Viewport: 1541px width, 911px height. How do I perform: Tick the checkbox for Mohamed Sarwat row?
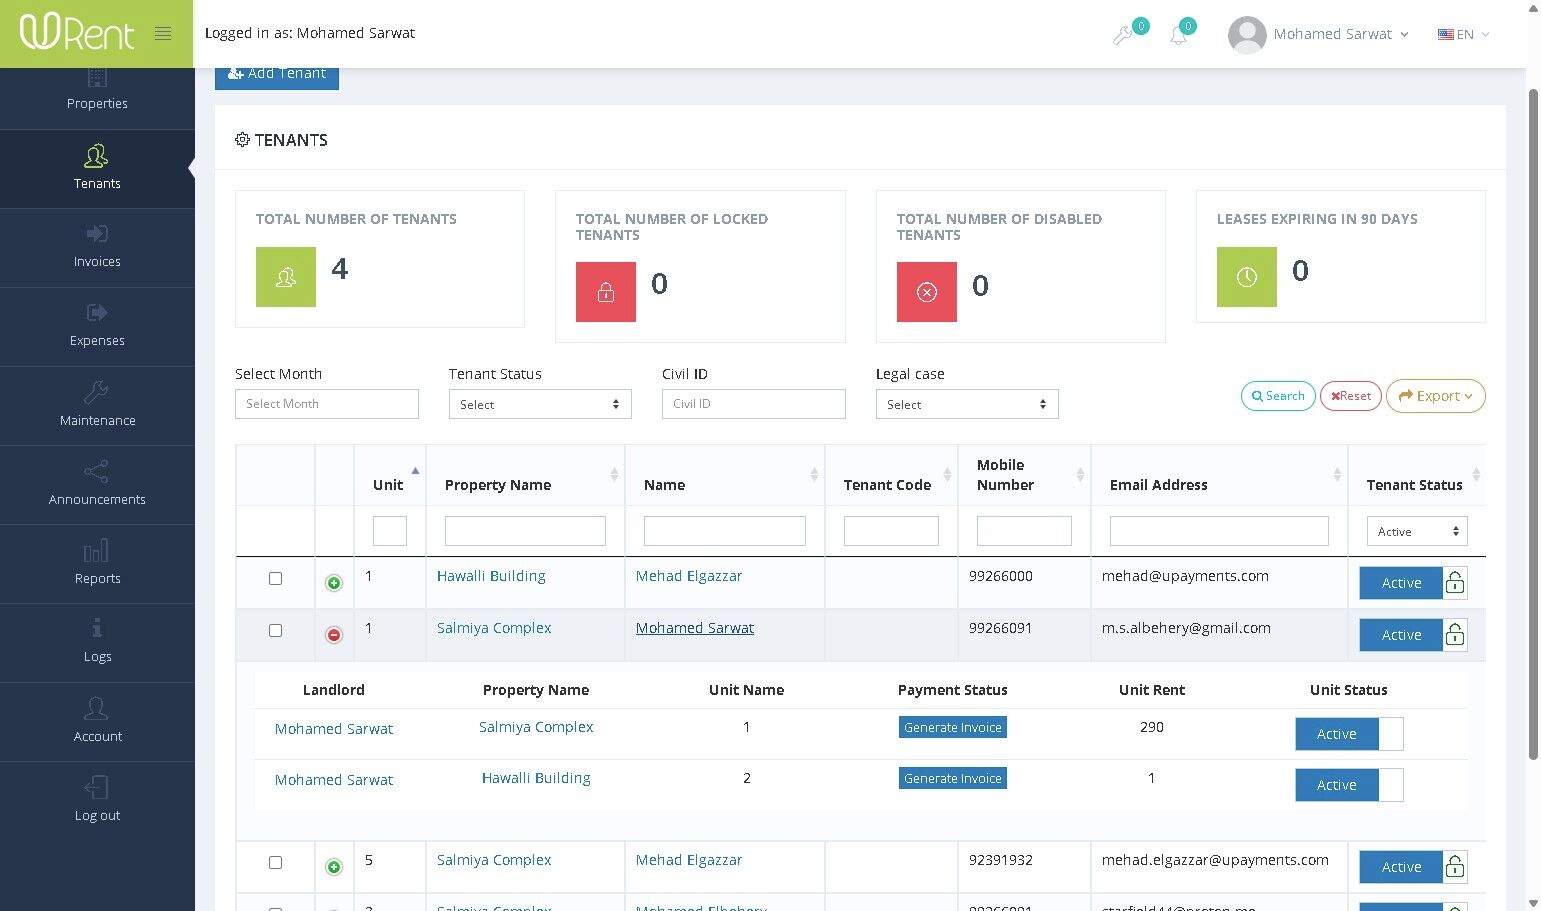pyautogui.click(x=276, y=631)
